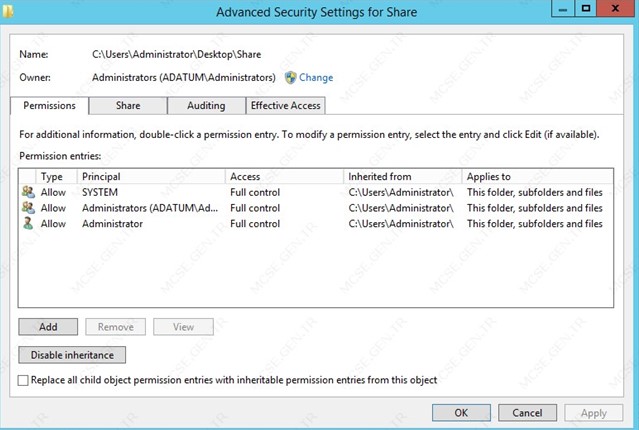The image size is (639, 430).
Task: Click the Add button
Action: (48, 327)
